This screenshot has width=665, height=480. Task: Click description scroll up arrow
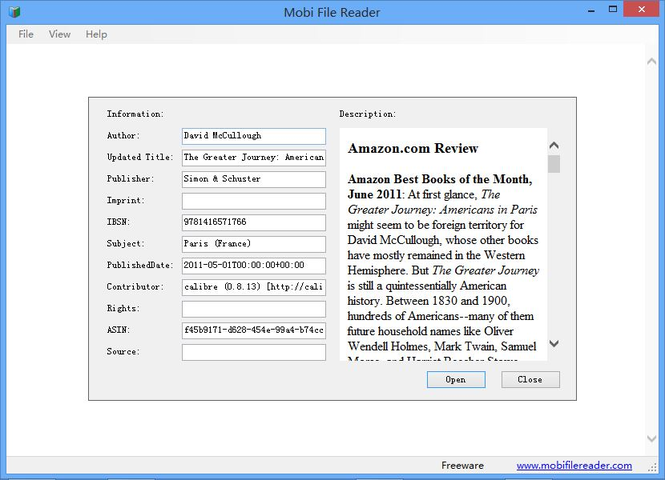point(554,145)
